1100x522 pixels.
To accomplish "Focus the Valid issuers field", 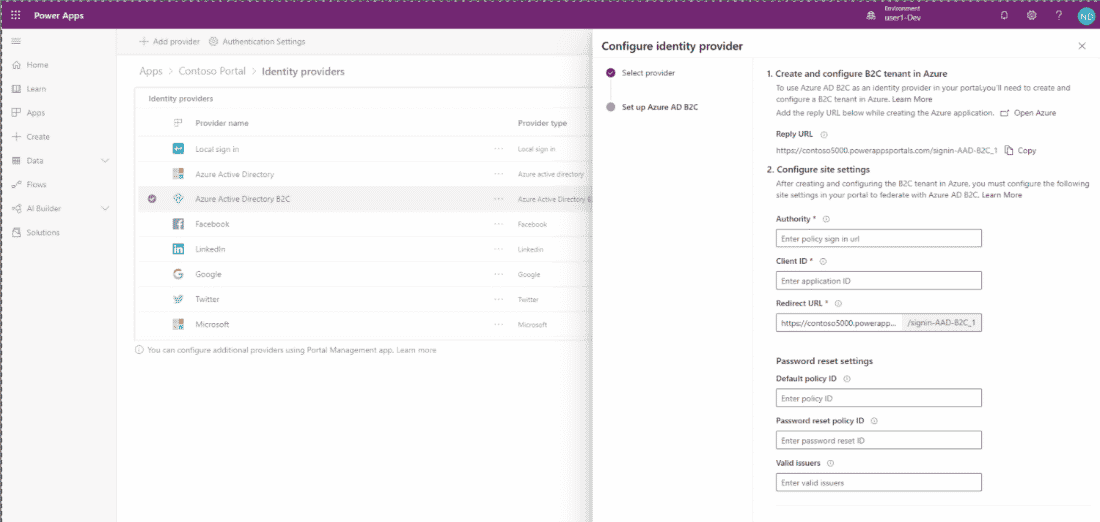I will (x=878, y=483).
